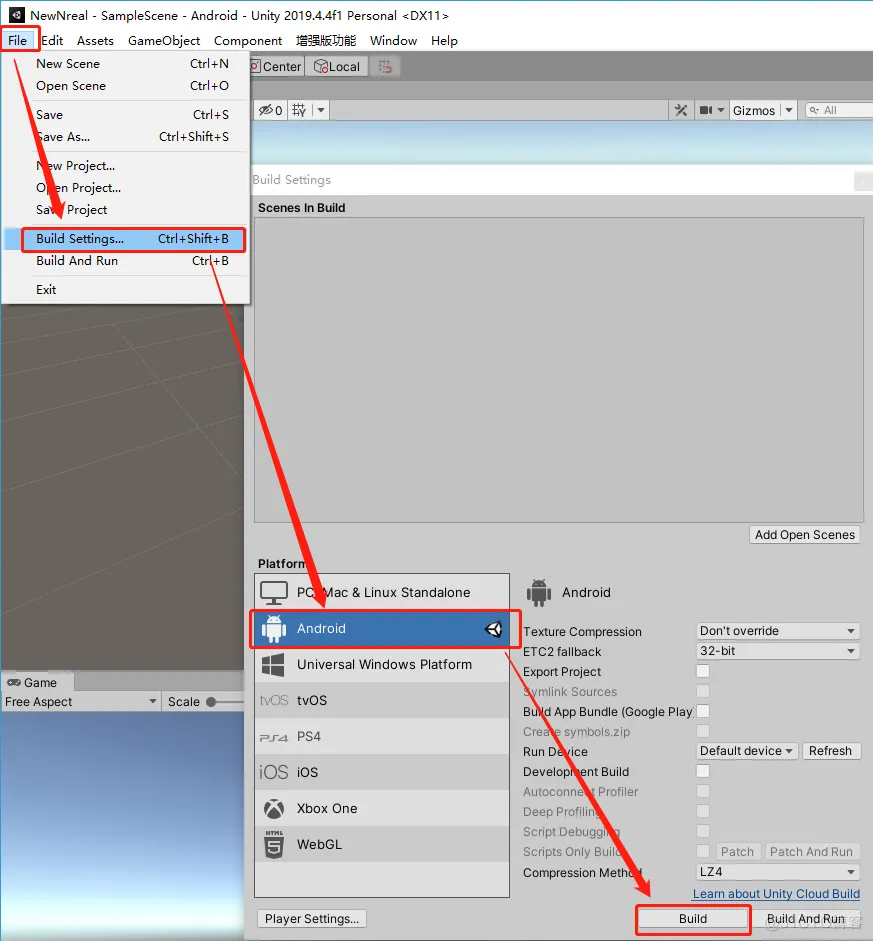Image resolution: width=873 pixels, height=941 pixels.
Task: Select the Universal Windows Platform icon
Action: click(x=274, y=665)
